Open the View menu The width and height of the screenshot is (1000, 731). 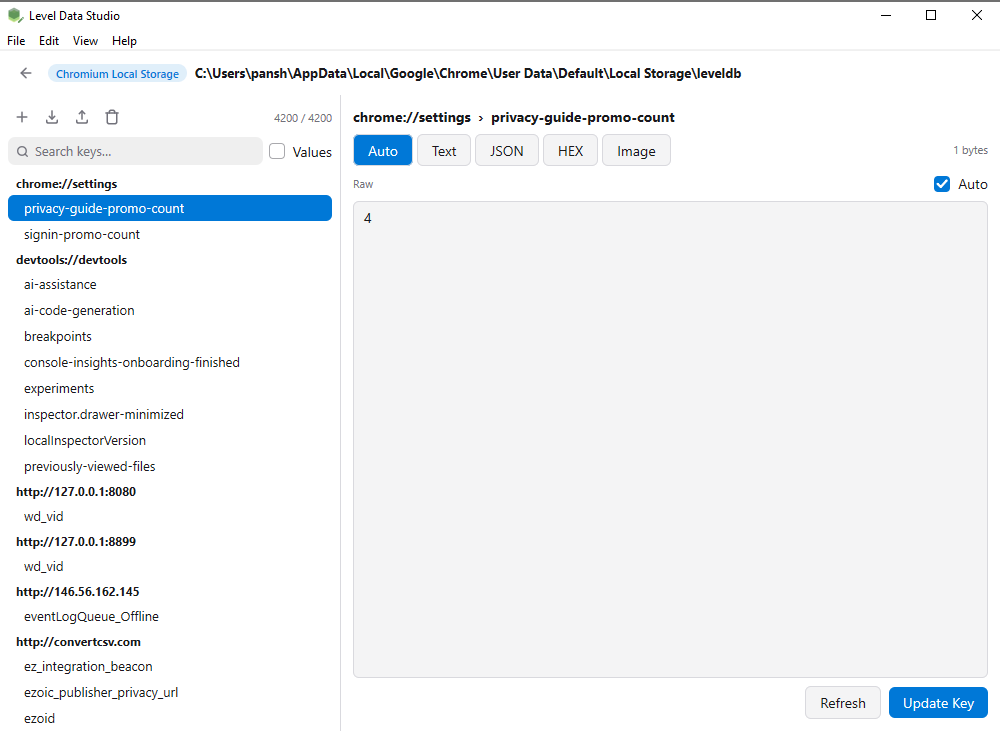85,41
